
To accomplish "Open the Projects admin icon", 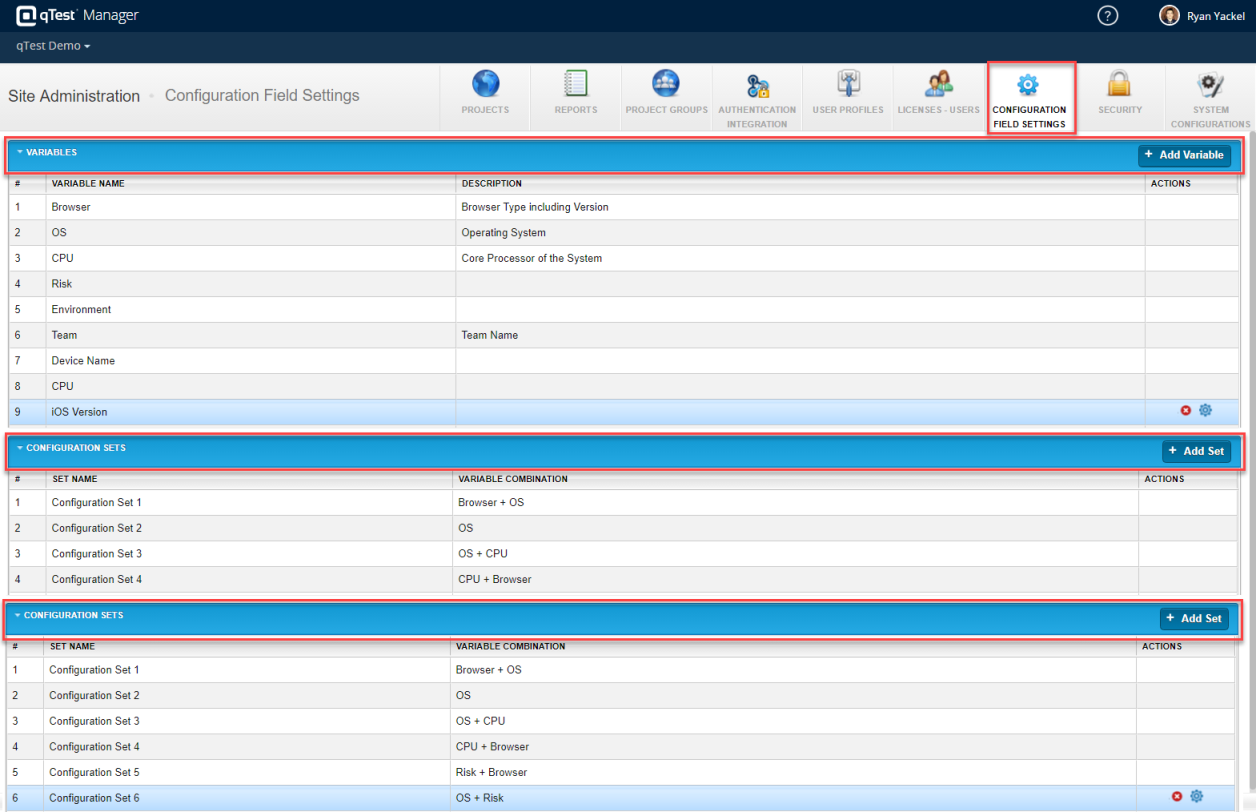I will click(485, 85).
